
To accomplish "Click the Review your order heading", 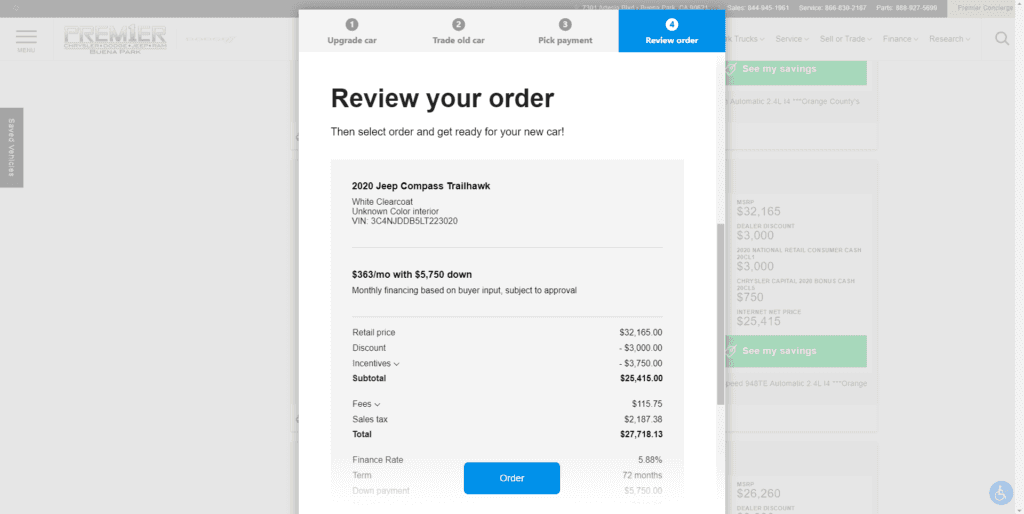I will [x=442, y=99].
